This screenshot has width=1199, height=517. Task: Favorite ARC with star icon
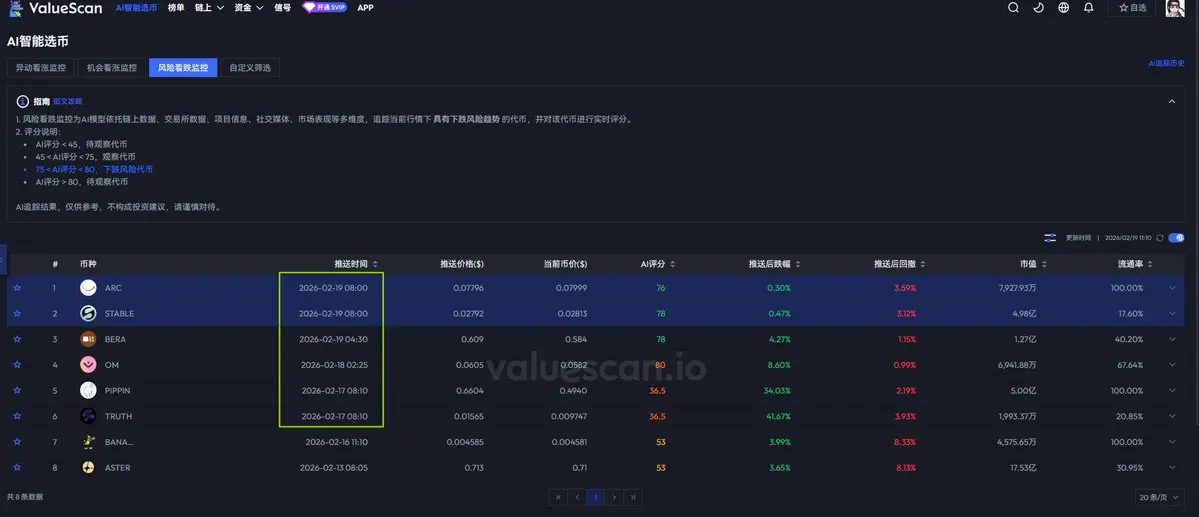18,288
